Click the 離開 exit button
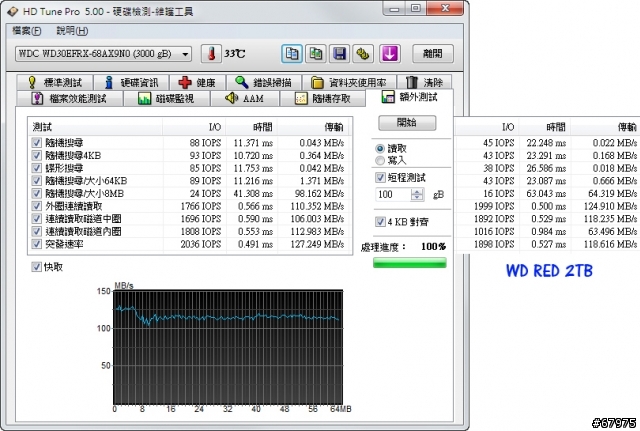This screenshot has height=431, width=640. 433,53
